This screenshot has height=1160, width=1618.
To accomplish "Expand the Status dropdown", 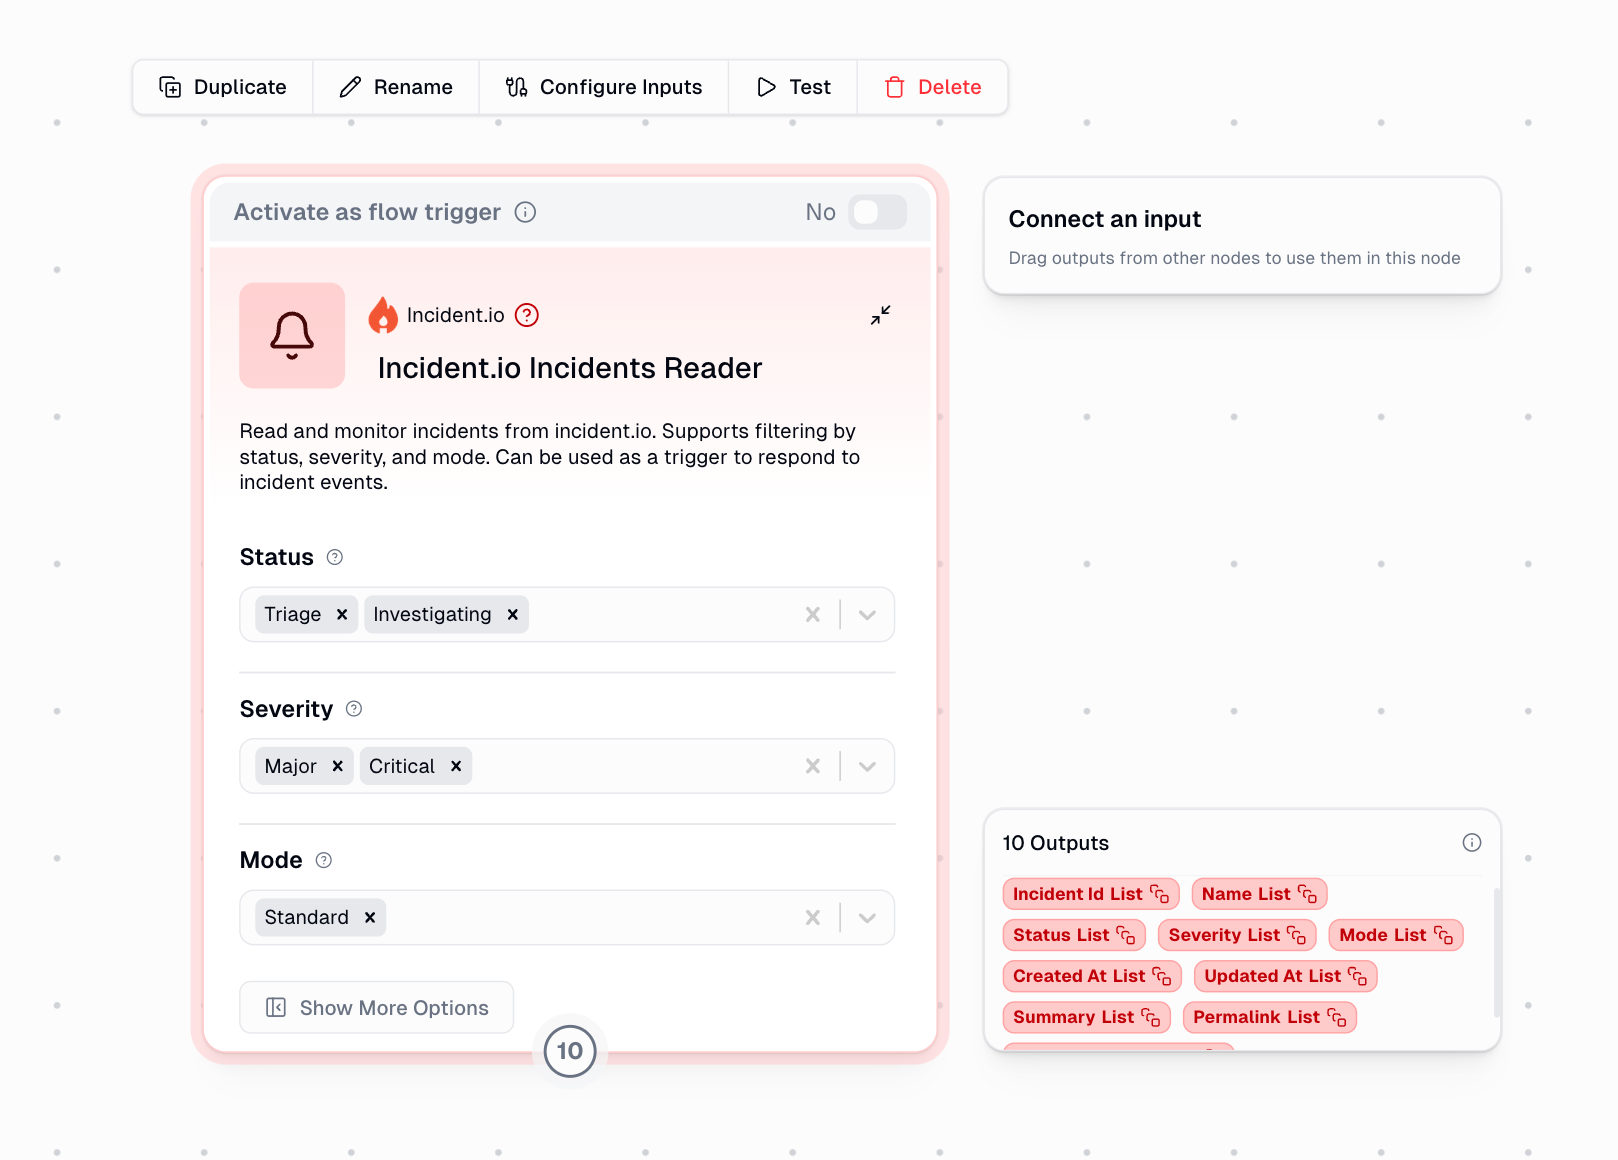I will (866, 614).
